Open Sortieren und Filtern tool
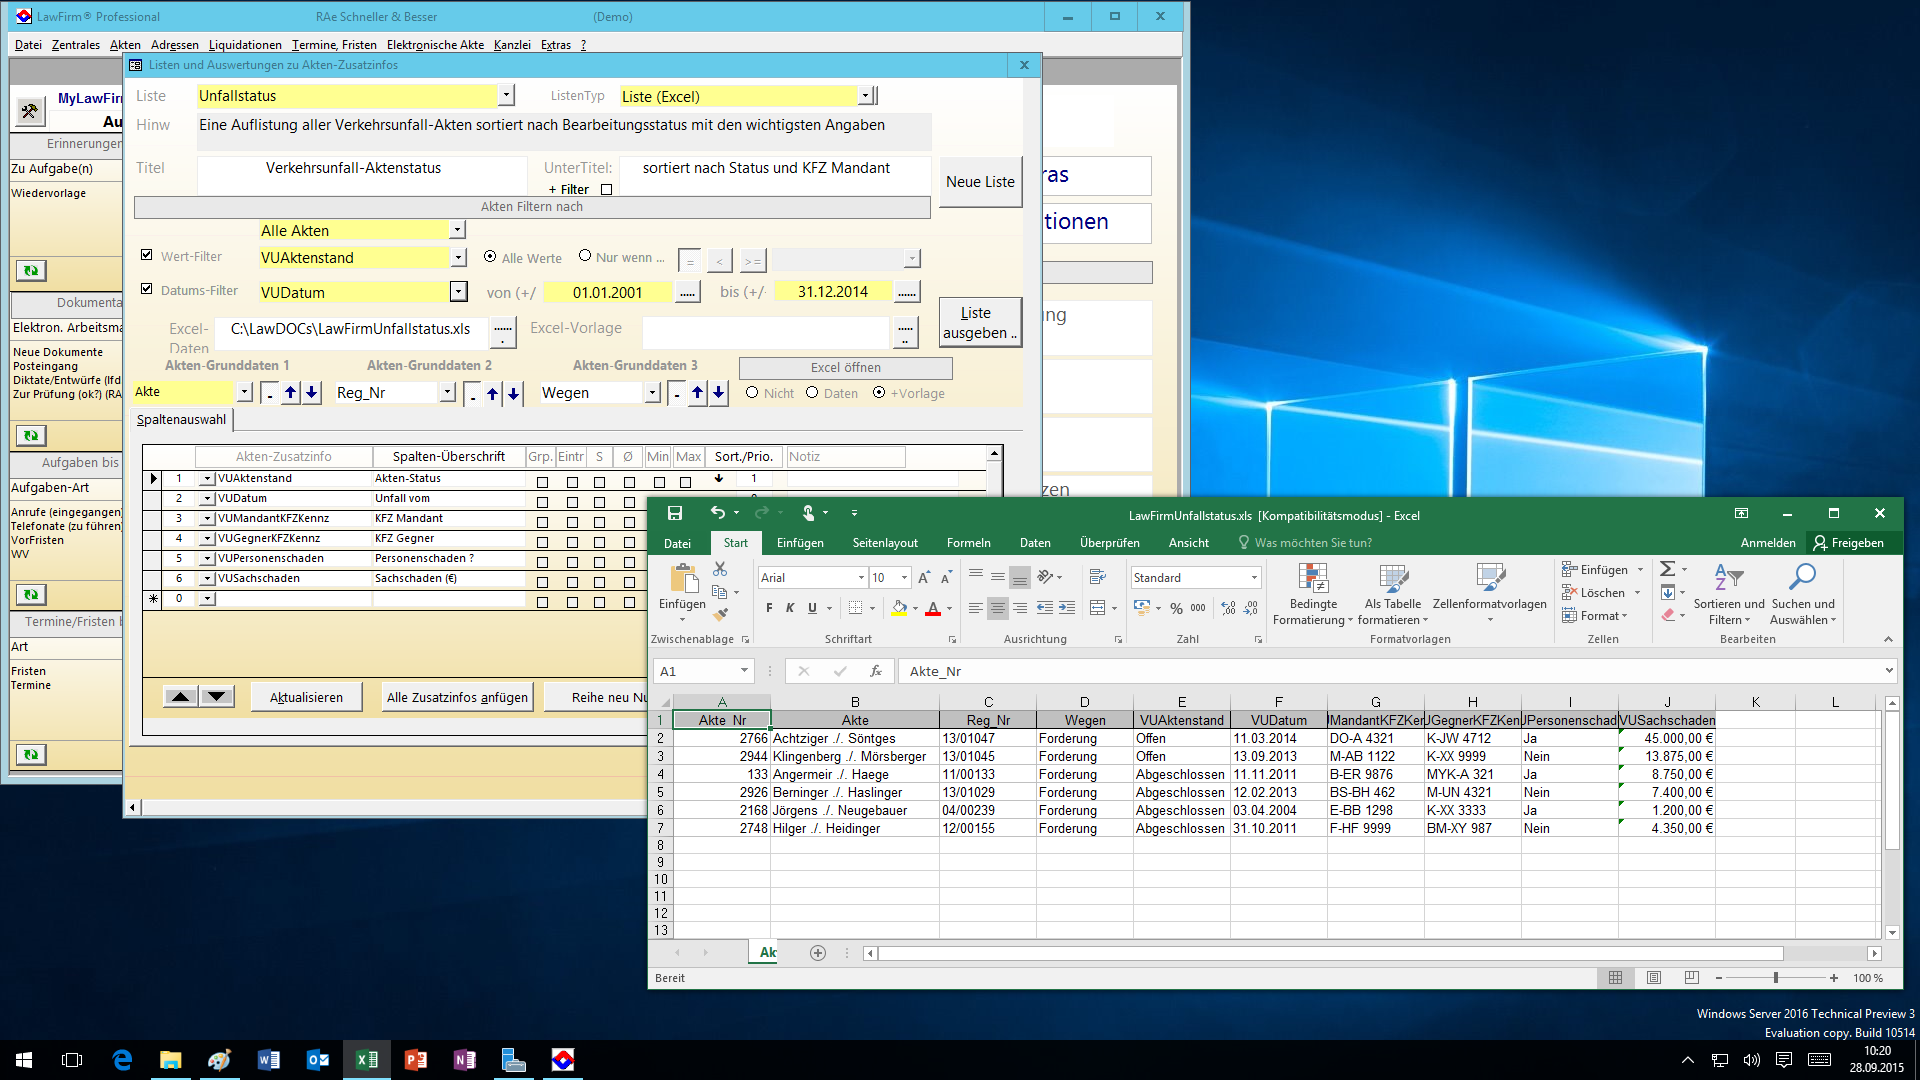Screen dimensions: 1920x1080 1729,595
